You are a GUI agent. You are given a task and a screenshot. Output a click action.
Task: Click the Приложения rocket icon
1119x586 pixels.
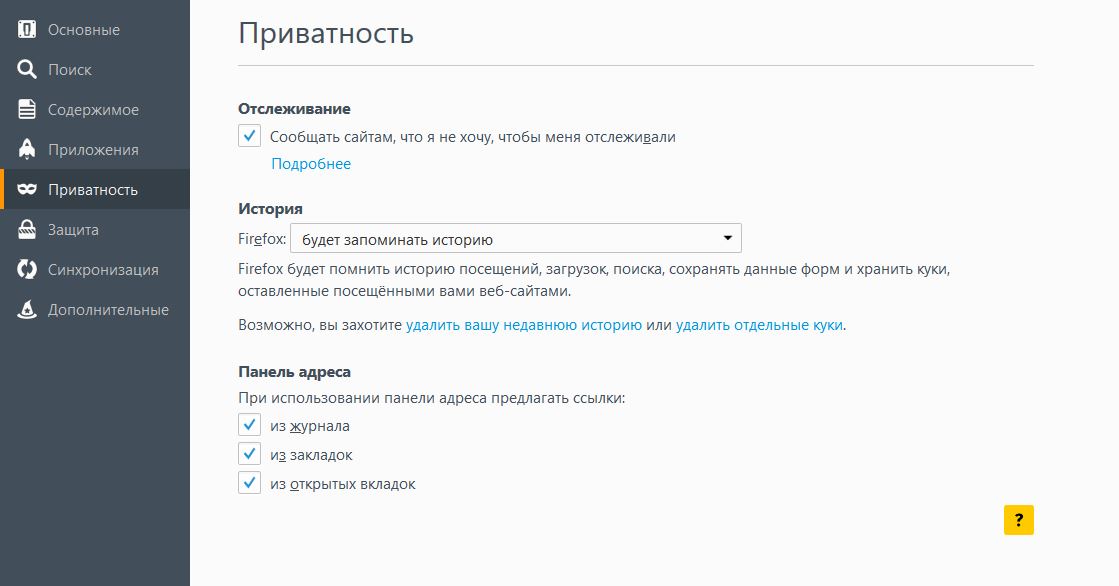pos(28,150)
